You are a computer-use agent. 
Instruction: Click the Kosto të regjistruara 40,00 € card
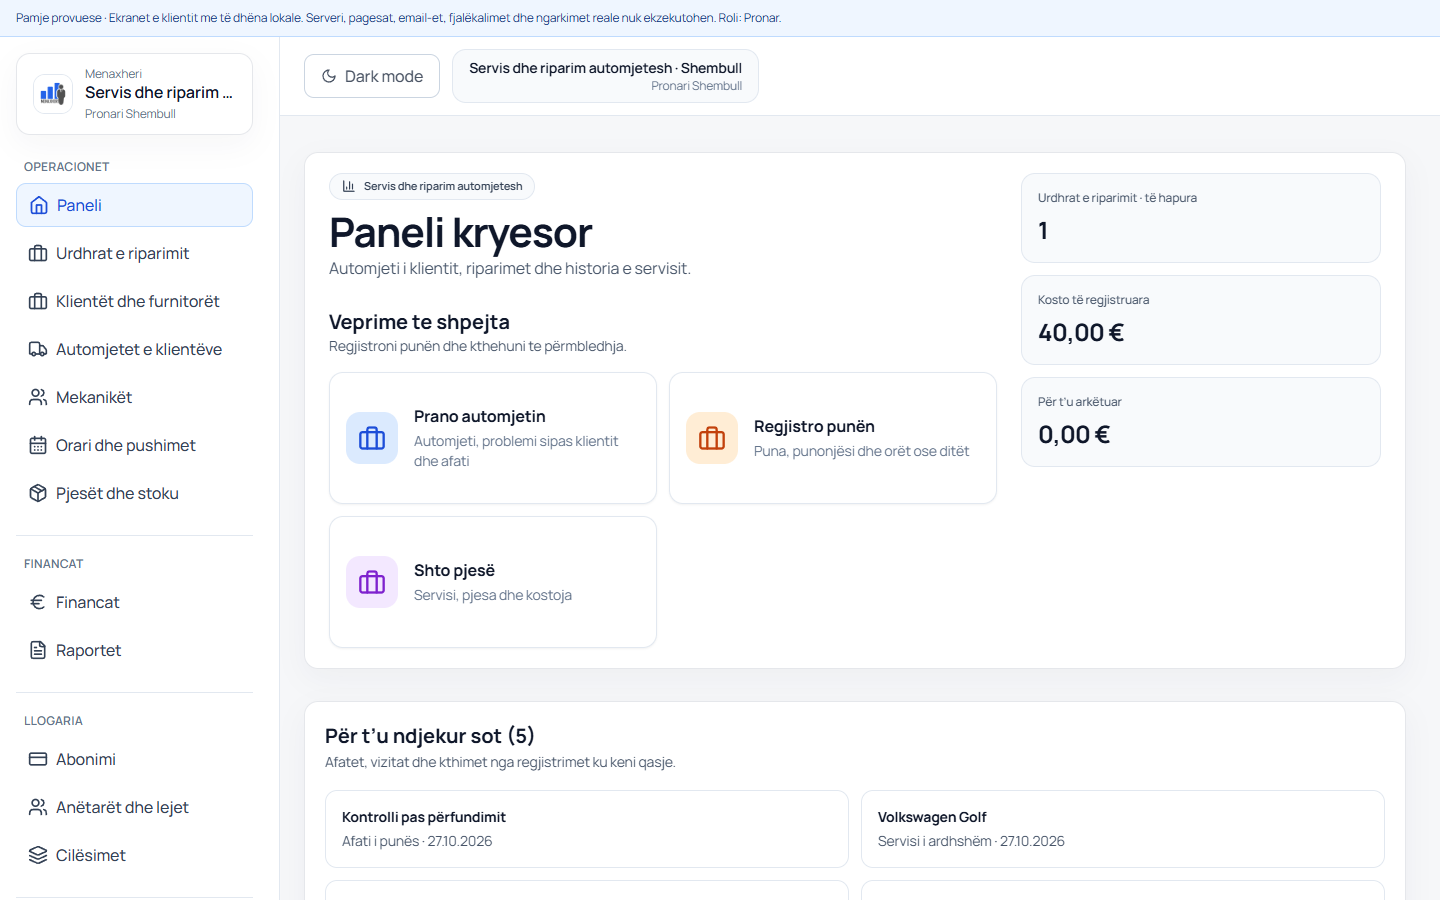tap(1201, 320)
